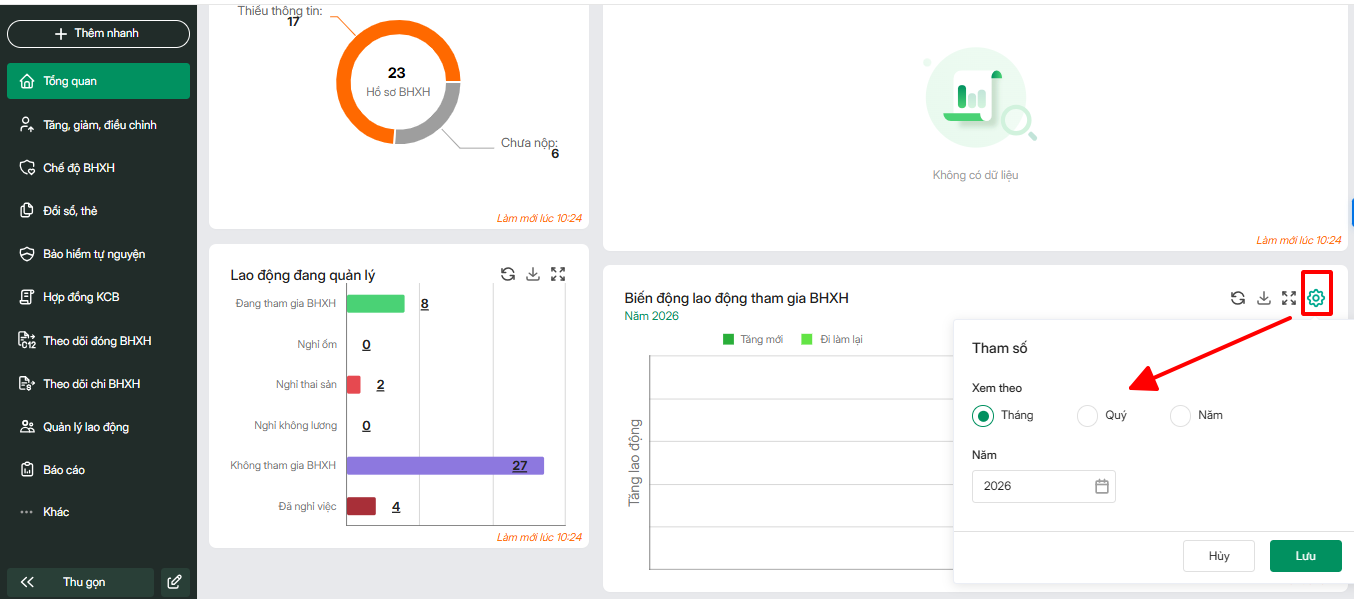Select the Tháng radio option
Viewport: 1354px width, 599px height.
pos(984,416)
